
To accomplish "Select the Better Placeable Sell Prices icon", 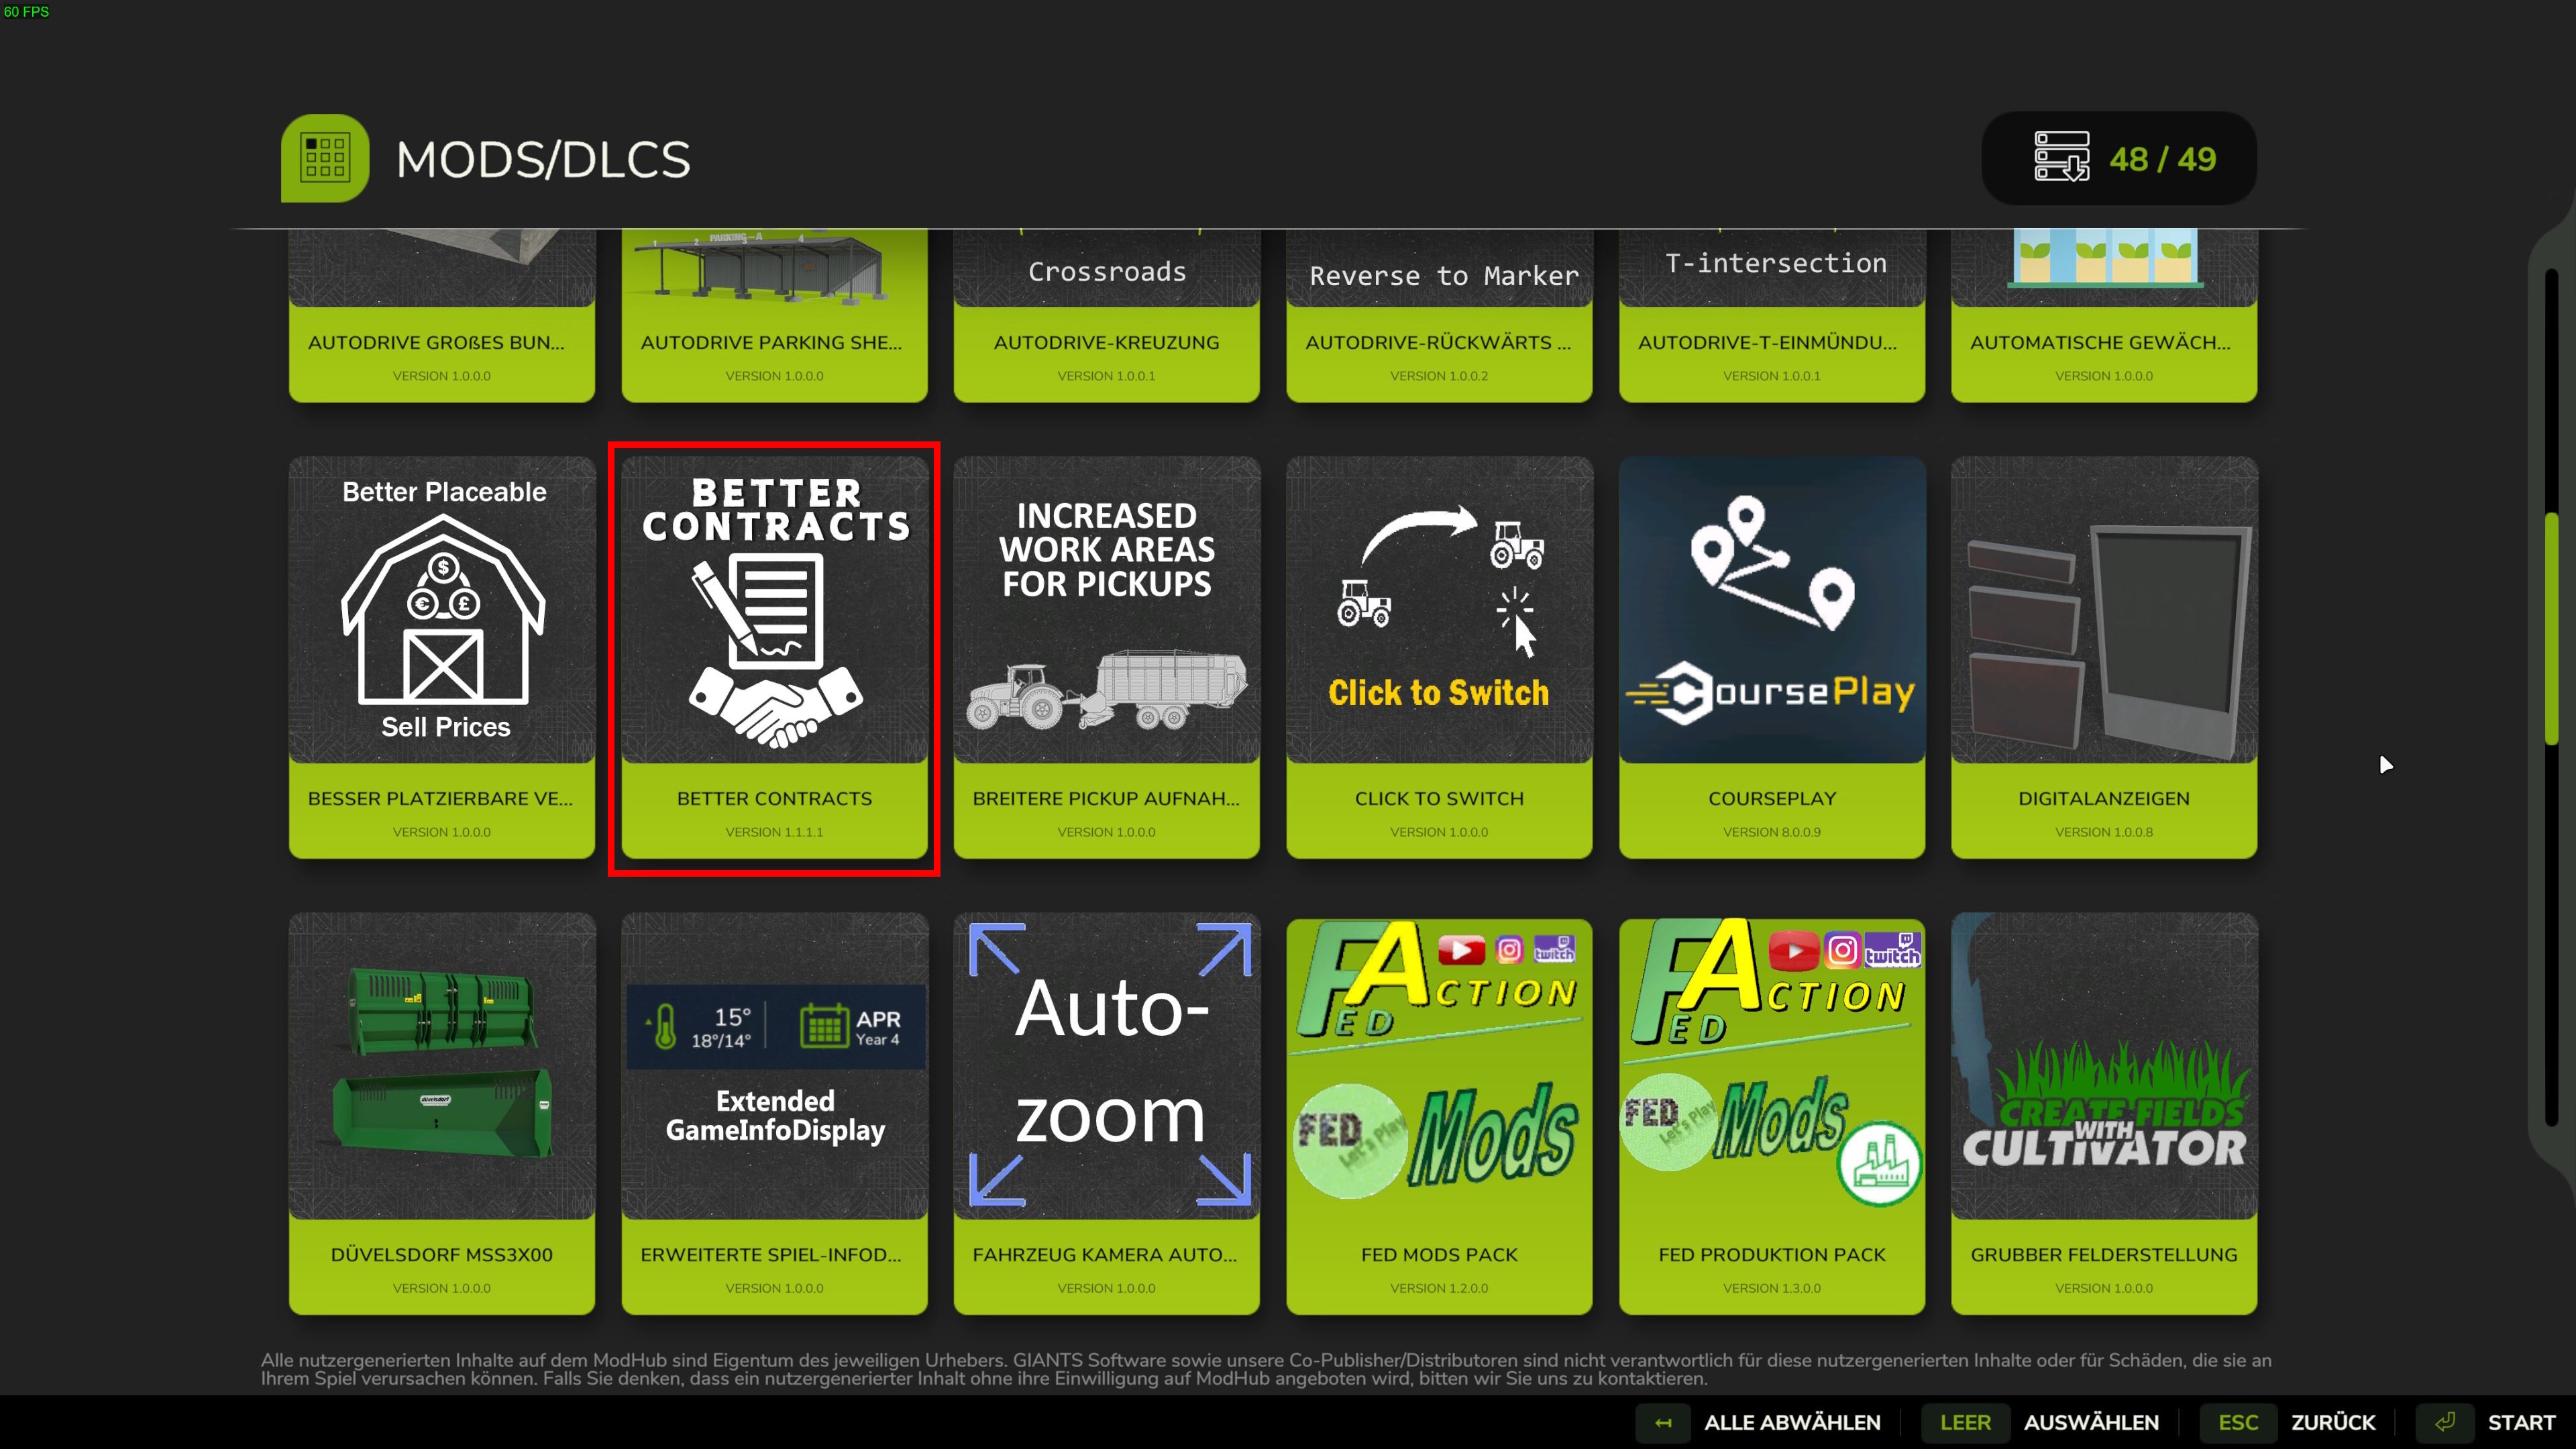I will tap(442, 610).
